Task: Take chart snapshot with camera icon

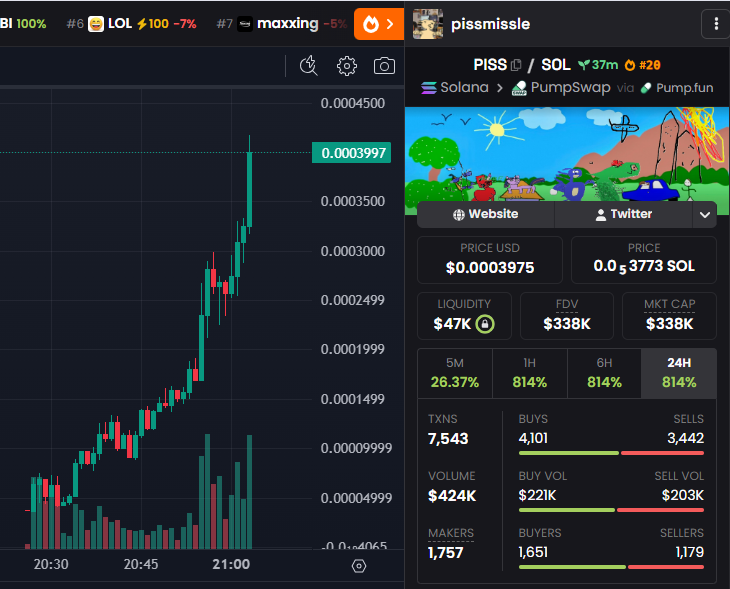Action: (384, 66)
